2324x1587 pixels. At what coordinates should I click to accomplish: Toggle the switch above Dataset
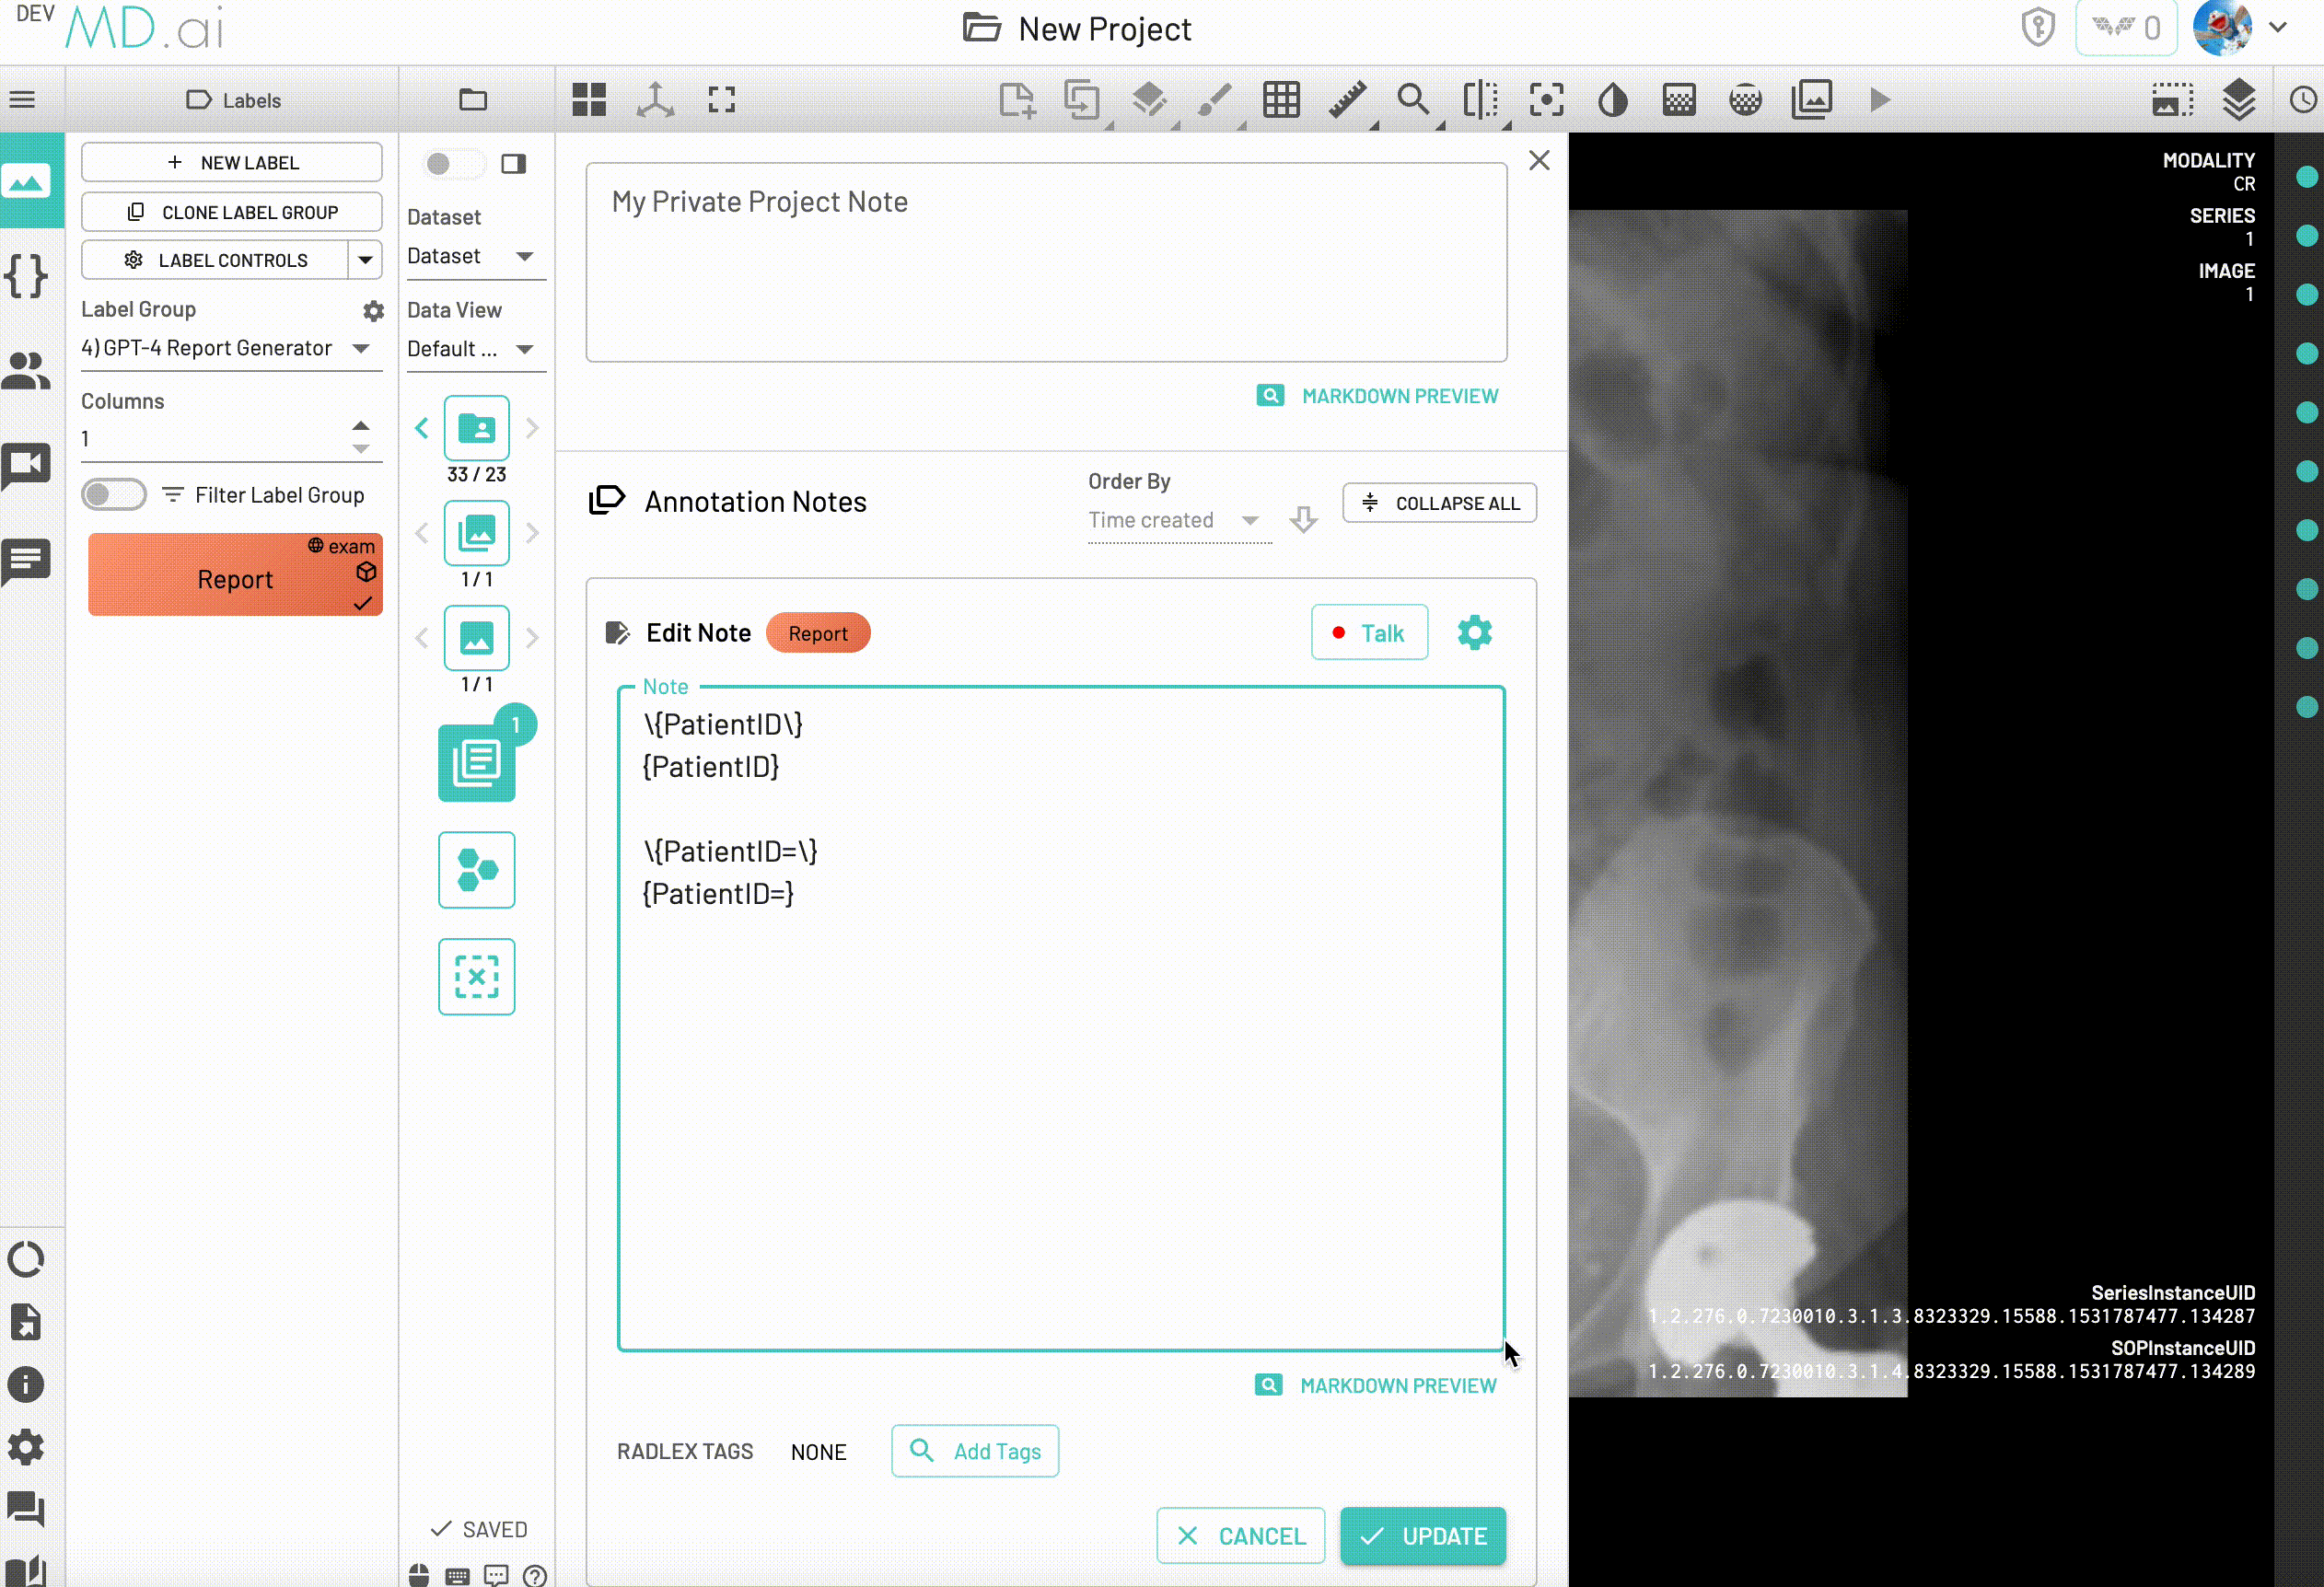[453, 164]
